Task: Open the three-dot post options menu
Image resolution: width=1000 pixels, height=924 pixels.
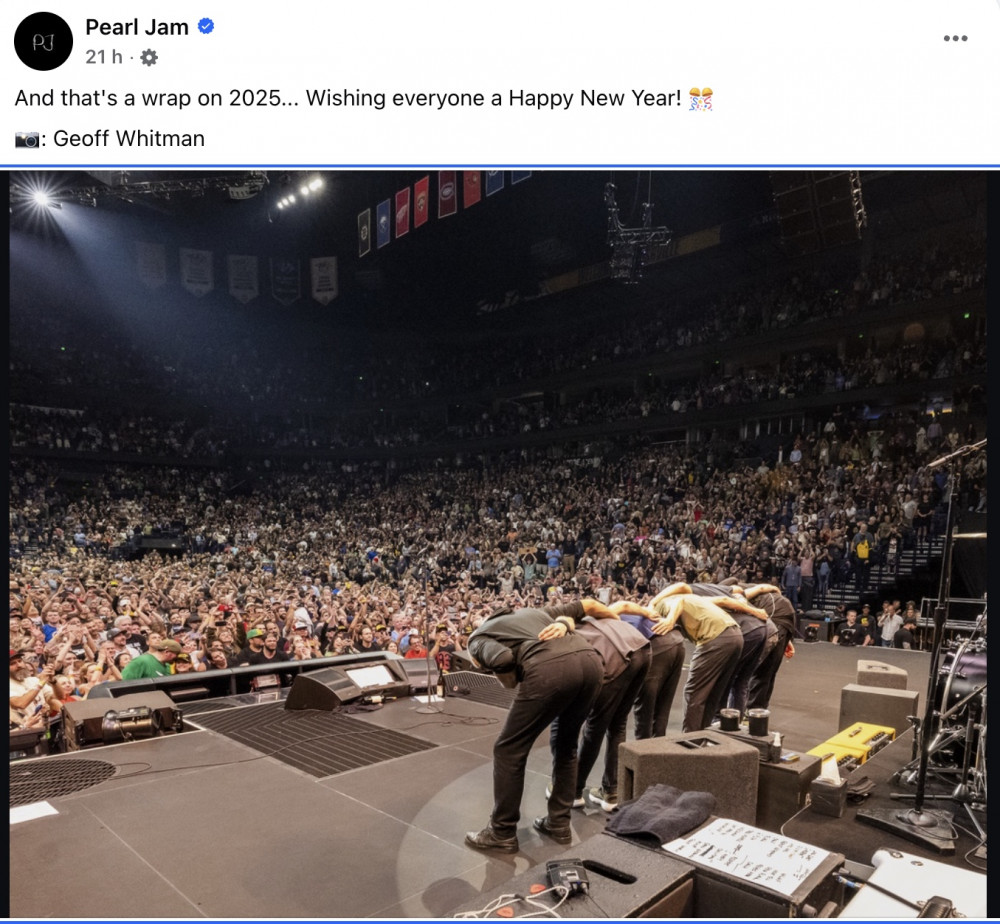Action: point(955,38)
